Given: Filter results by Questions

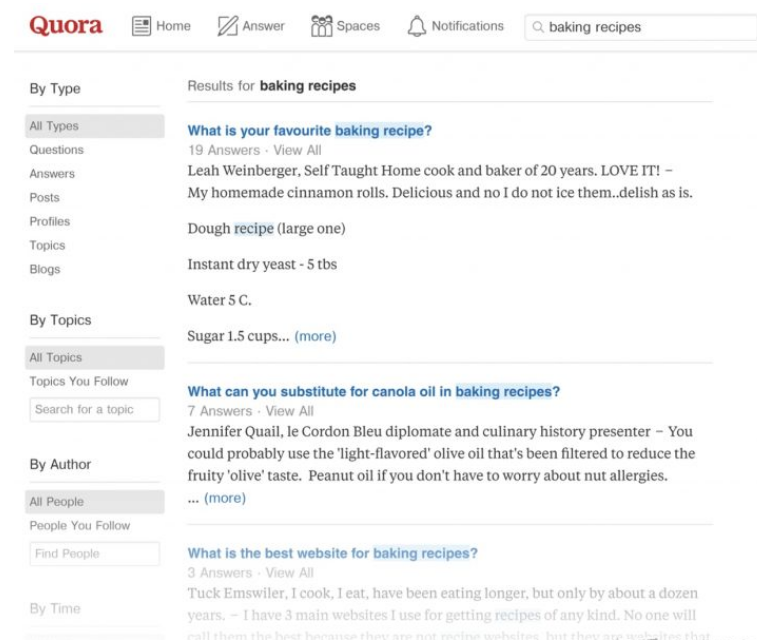Looking at the screenshot, I should click(56, 150).
